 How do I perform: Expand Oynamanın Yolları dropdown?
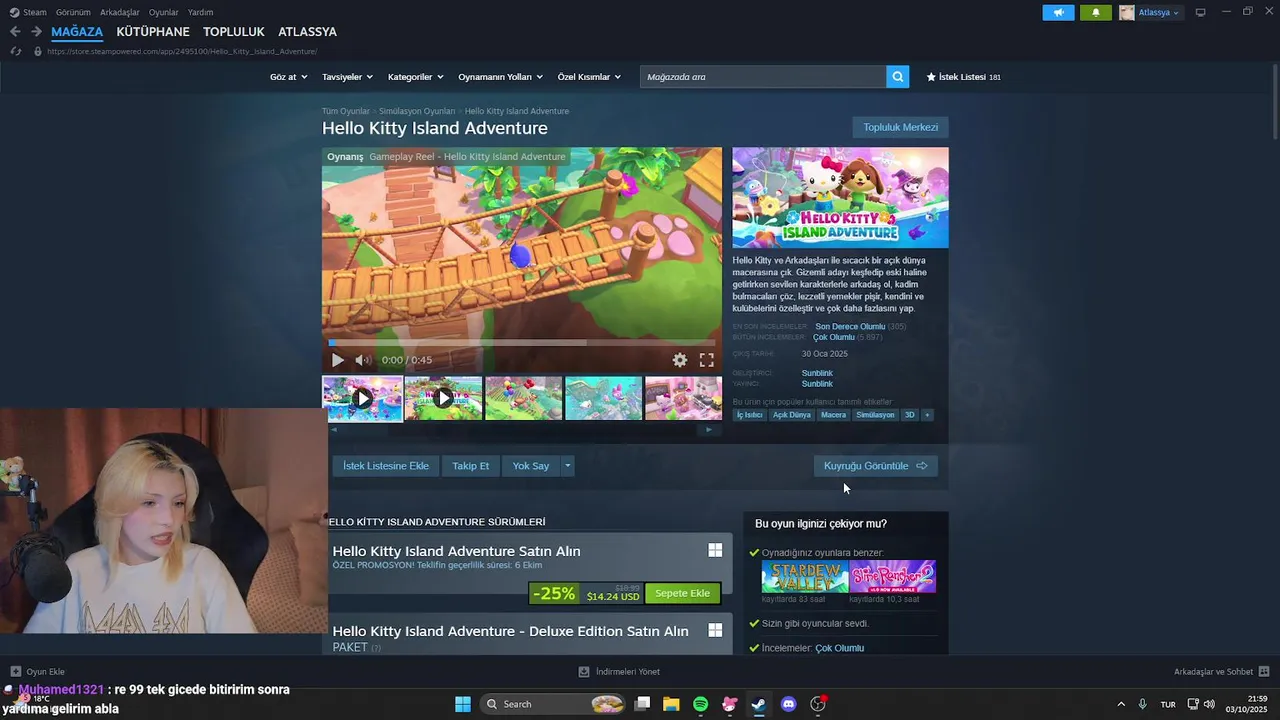500,77
